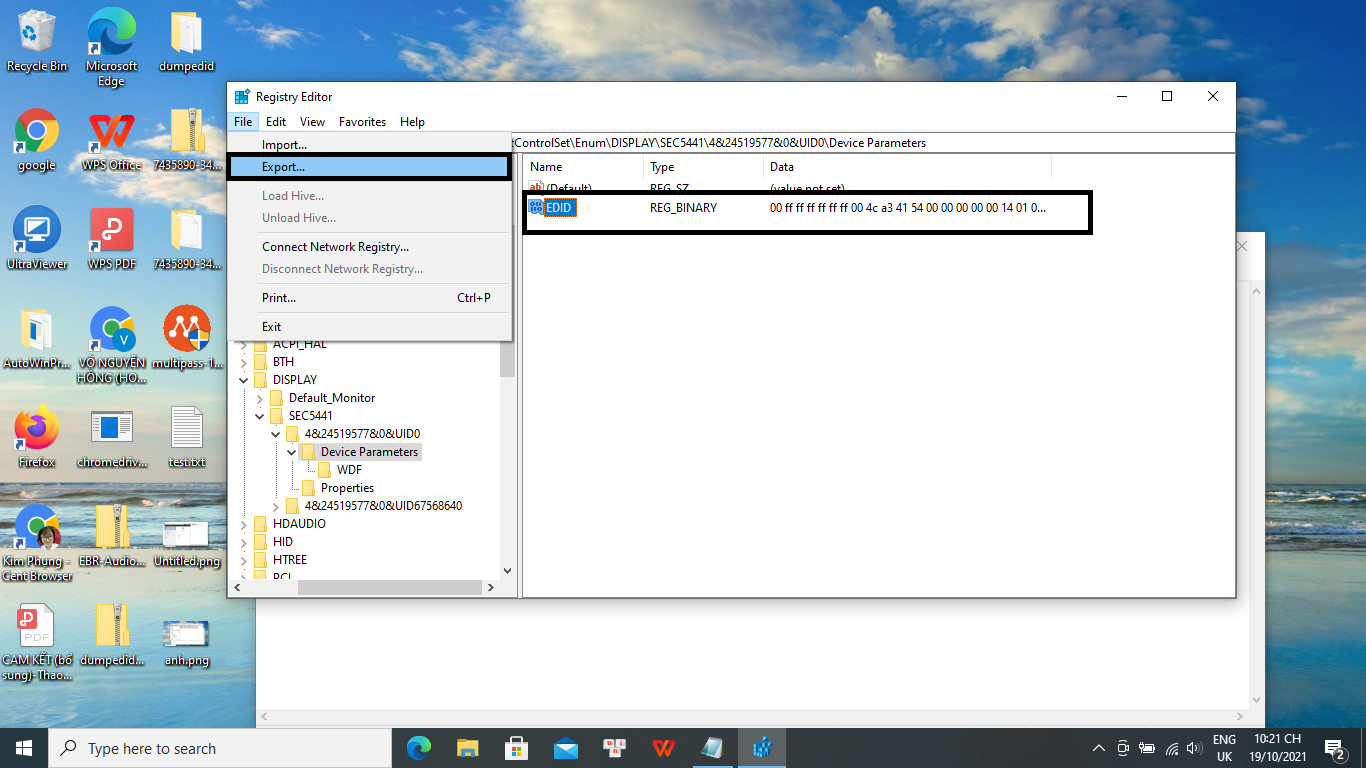Choose Export... from the File menu
This screenshot has height=768, width=1366.
coord(284,167)
